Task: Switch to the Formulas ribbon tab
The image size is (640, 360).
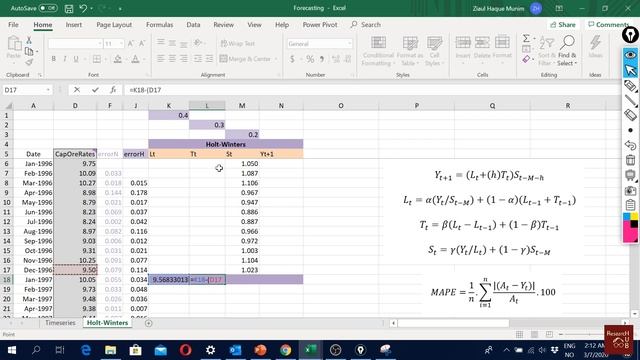Action: click(x=160, y=24)
